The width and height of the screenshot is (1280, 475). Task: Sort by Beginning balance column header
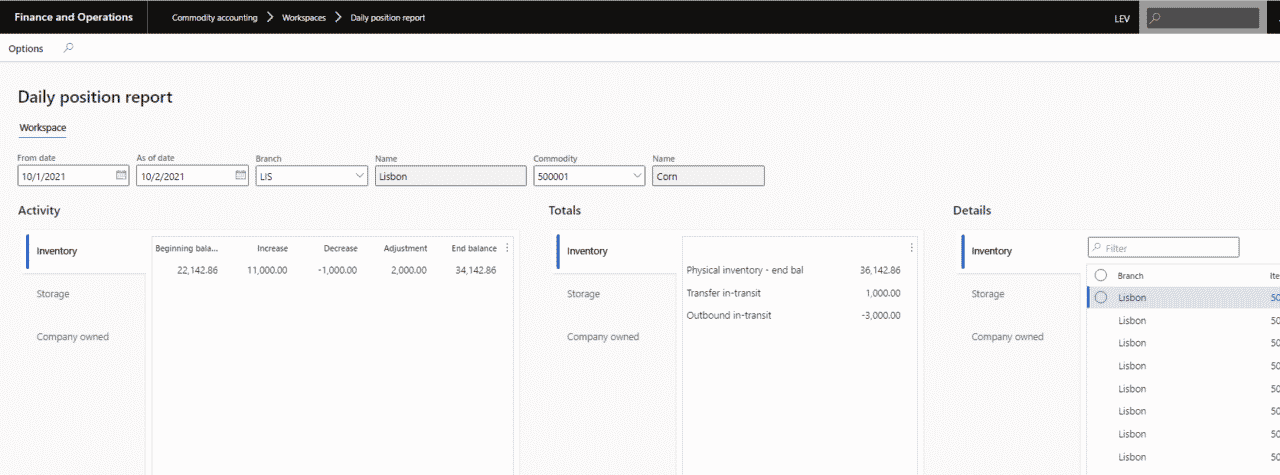(187, 248)
